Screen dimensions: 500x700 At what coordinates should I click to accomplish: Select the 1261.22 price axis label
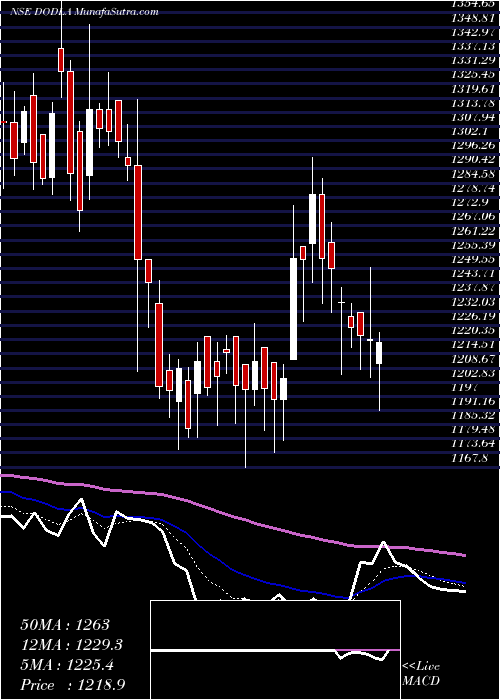tap(474, 232)
